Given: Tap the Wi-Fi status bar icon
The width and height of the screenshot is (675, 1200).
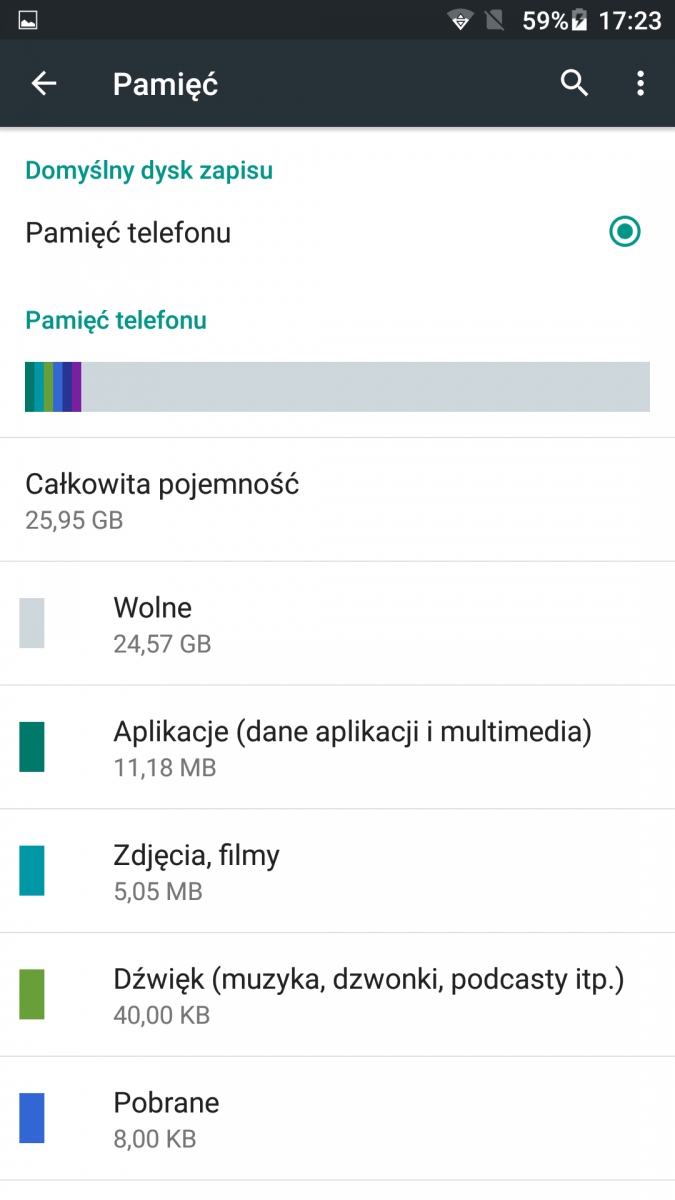Looking at the screenshot, I should click(x=460, y=20).
